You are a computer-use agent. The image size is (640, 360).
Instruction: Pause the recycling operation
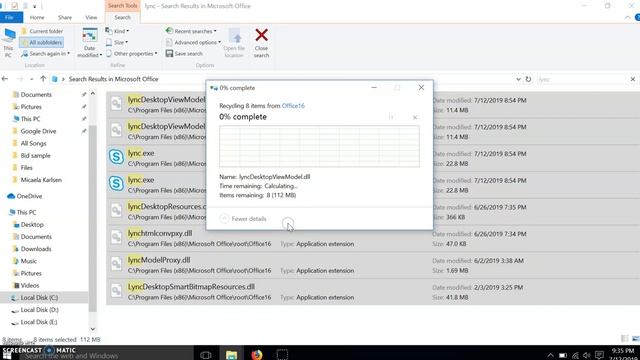click(x=391, y=117)
